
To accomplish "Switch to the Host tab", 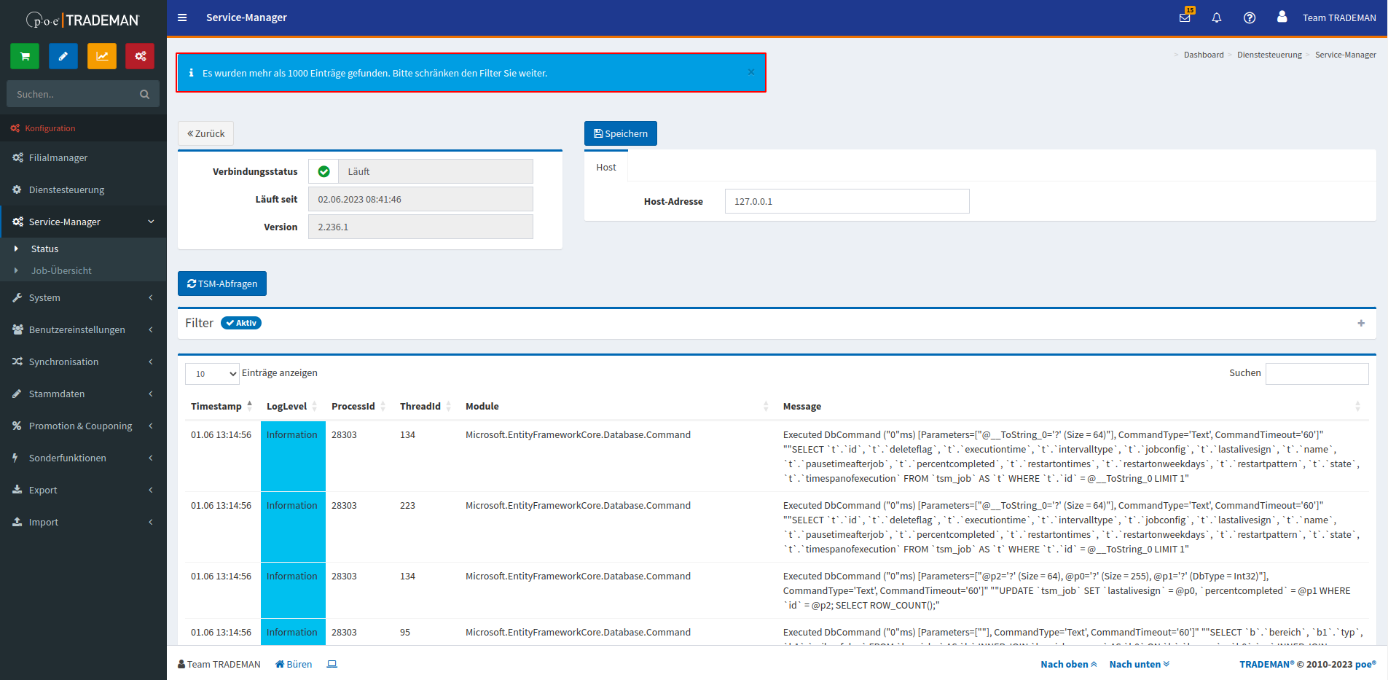I will pyautogui.click(x=606, y=167).
